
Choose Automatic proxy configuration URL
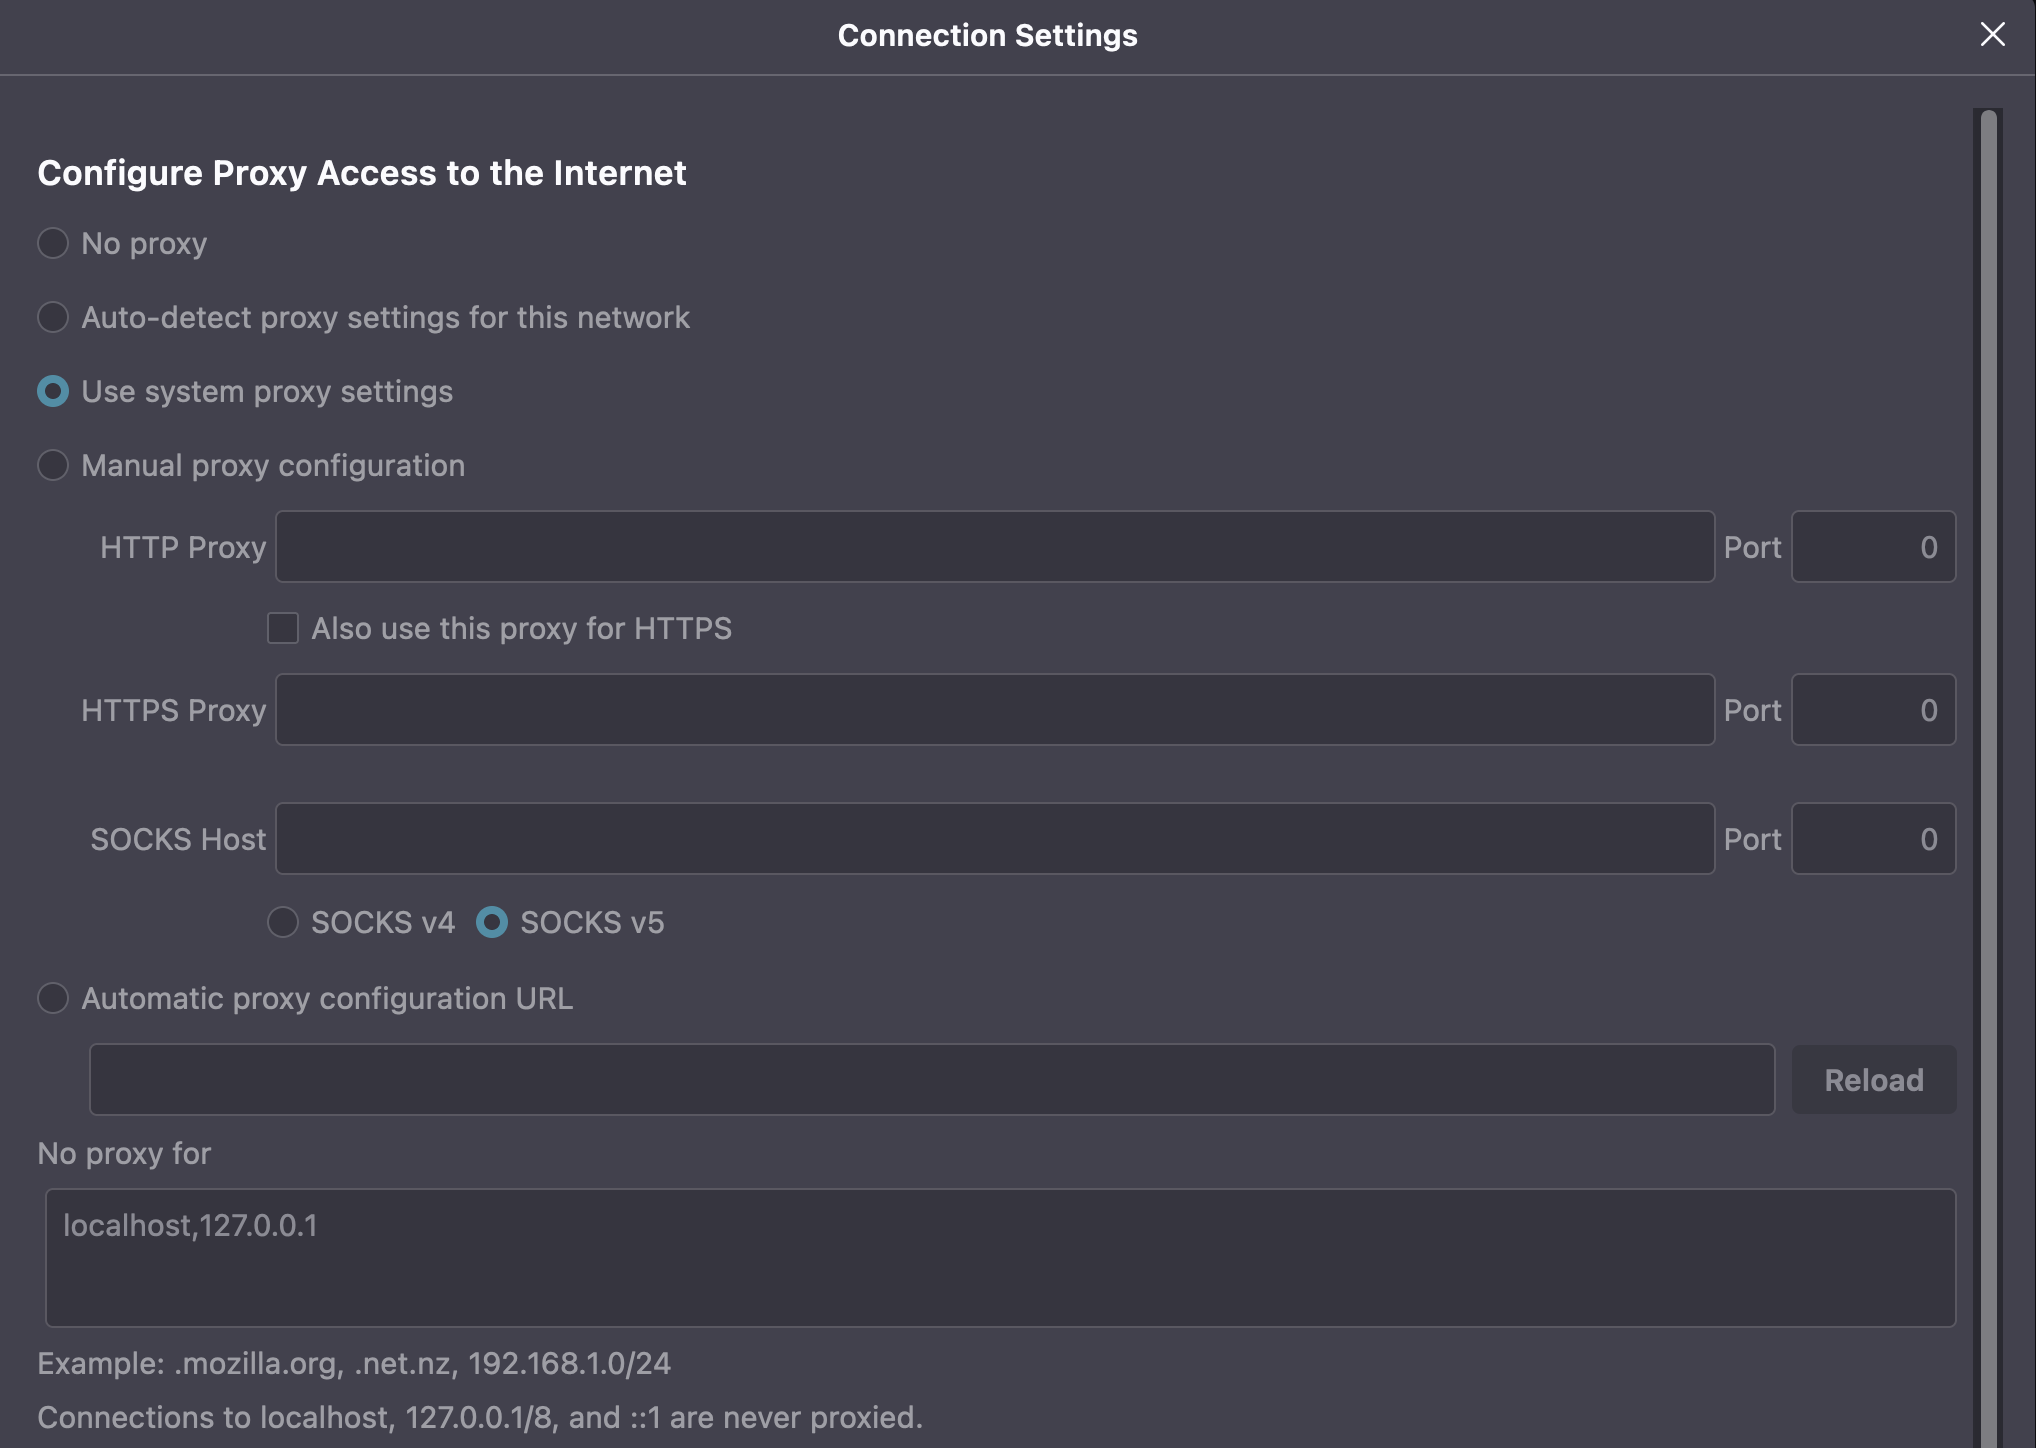53,998
